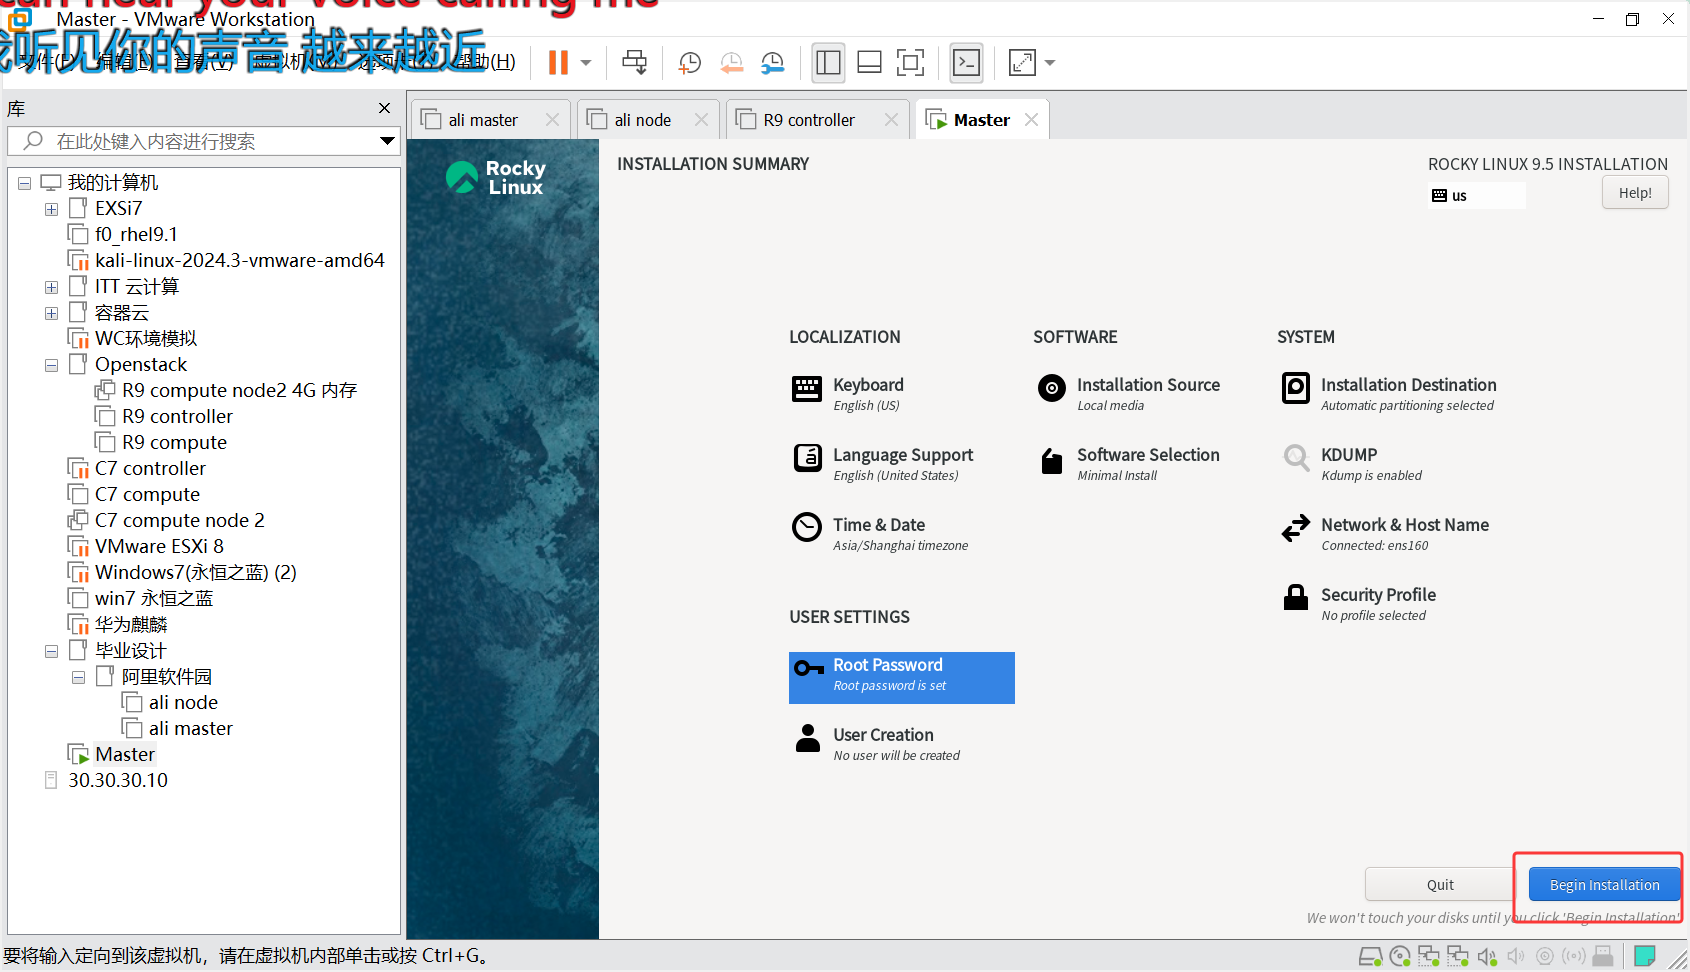Click the CD/DVD drive status icon
Viewport: 1690px width, 972px height.
pyautogui.click(x=1400, y=957)
